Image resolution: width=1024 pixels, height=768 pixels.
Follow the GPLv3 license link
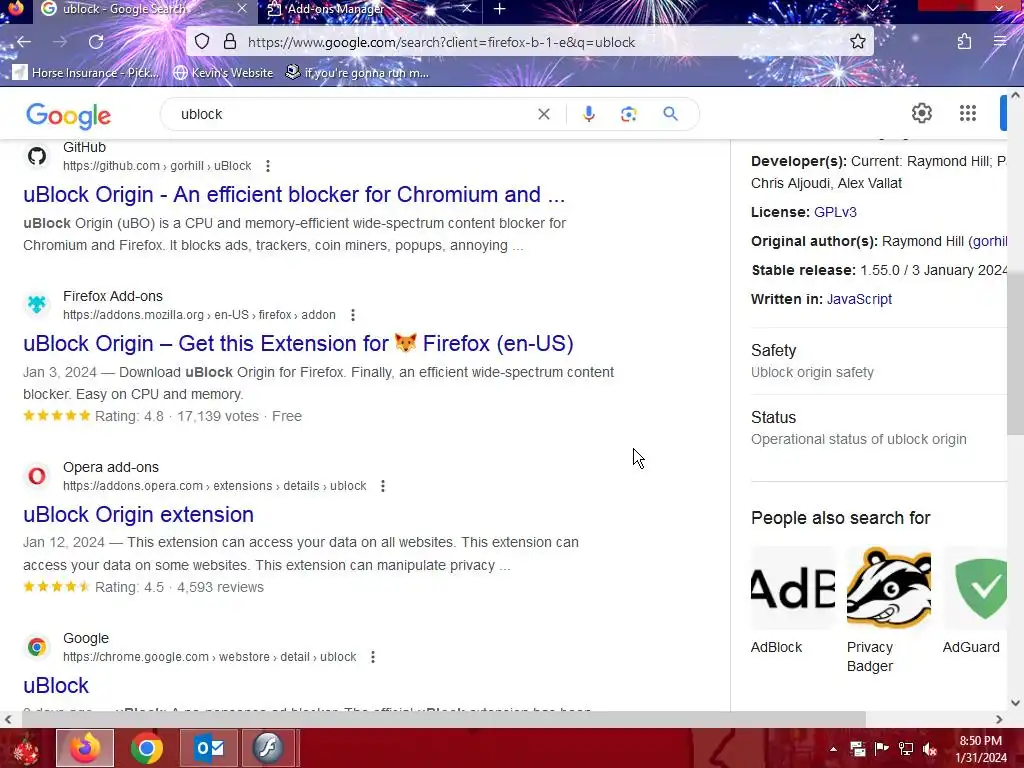835,212
